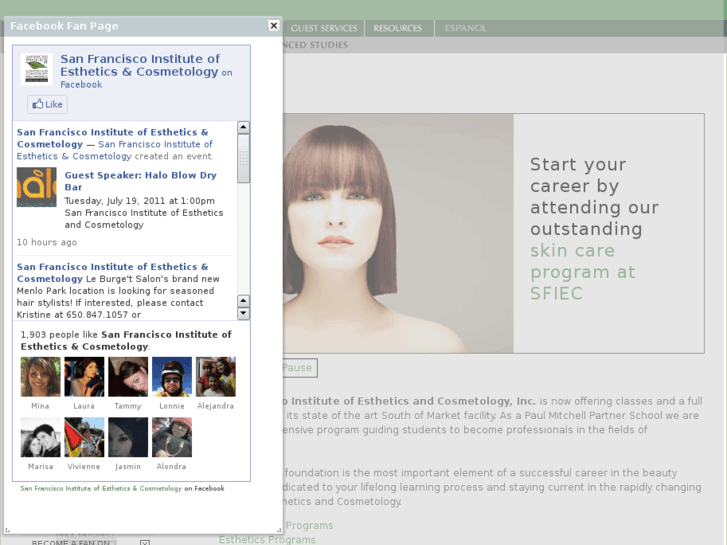Open the second post's author name link
The image size is (727, 545).
click(x=112, y=273)
